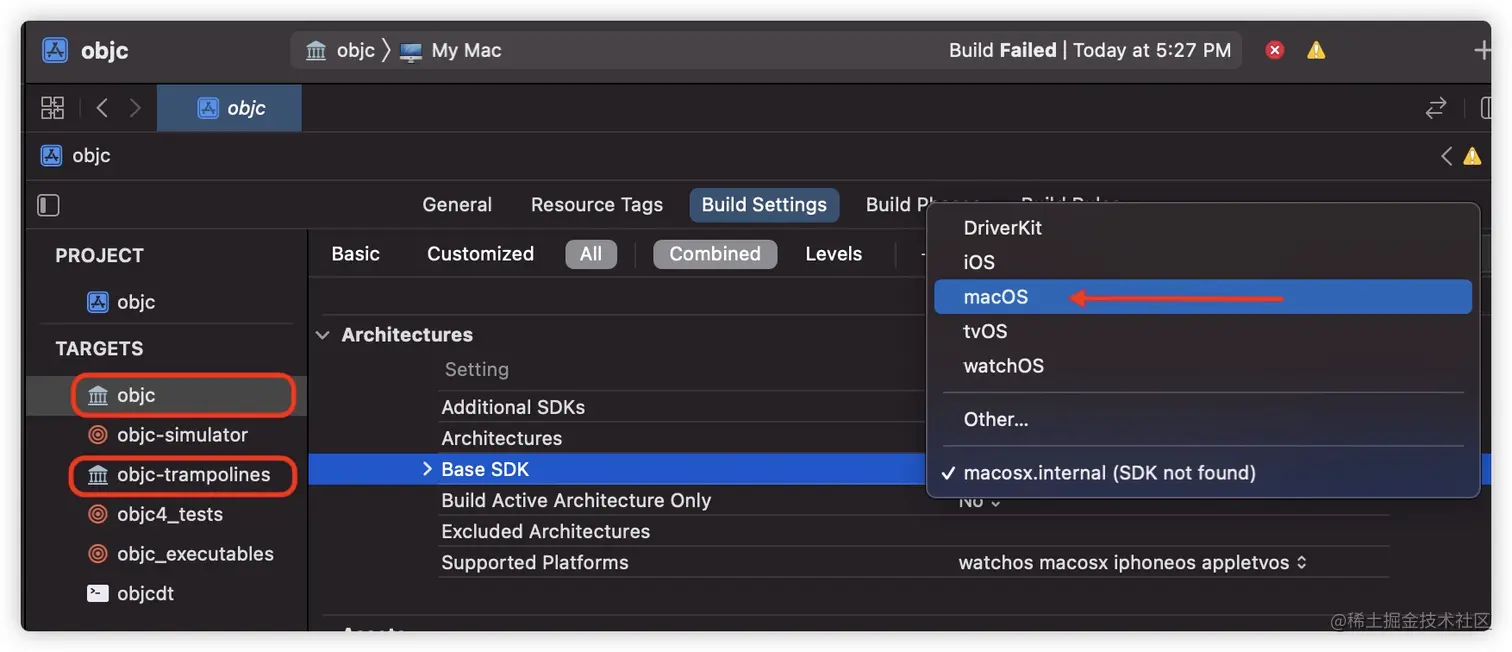Click the Supported Platforms setting name

535,563
